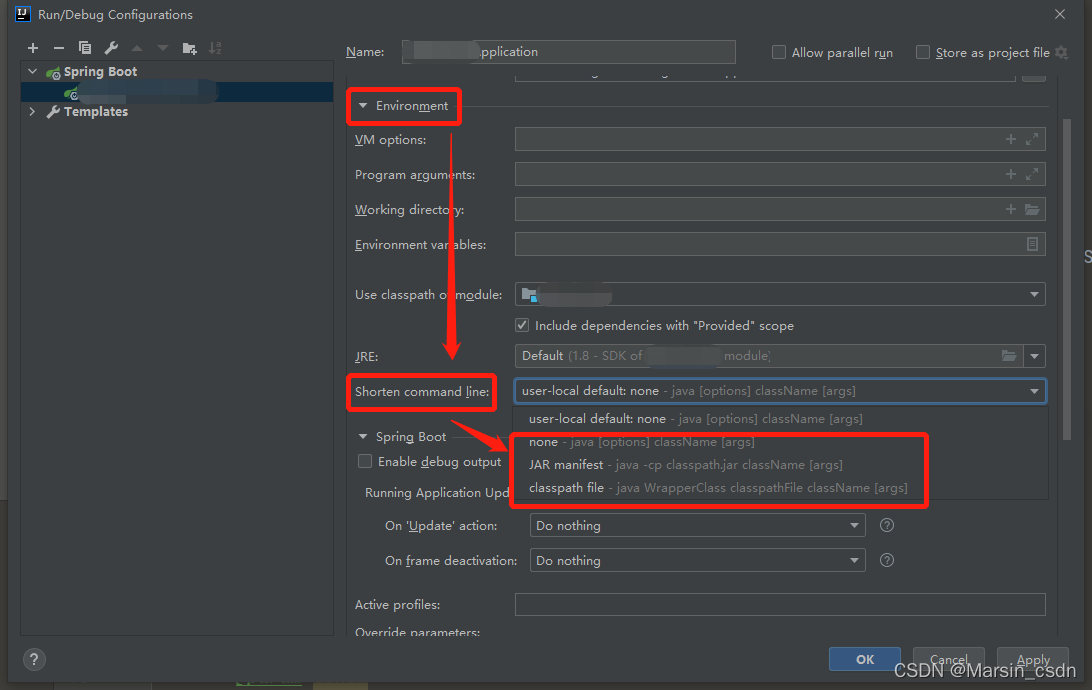Click the Program arguments input field
Screen dimensions: 1092x690
click(780, 174)
